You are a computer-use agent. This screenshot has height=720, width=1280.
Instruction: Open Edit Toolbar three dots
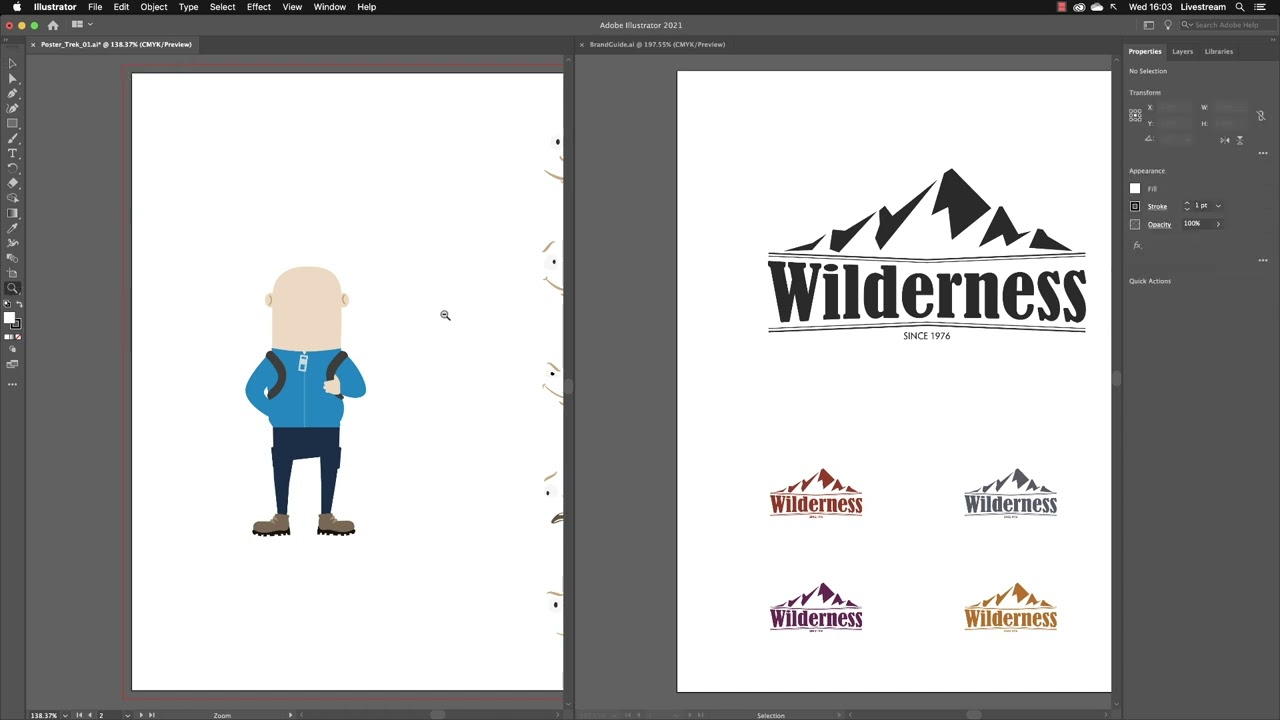tap(12, 384)
